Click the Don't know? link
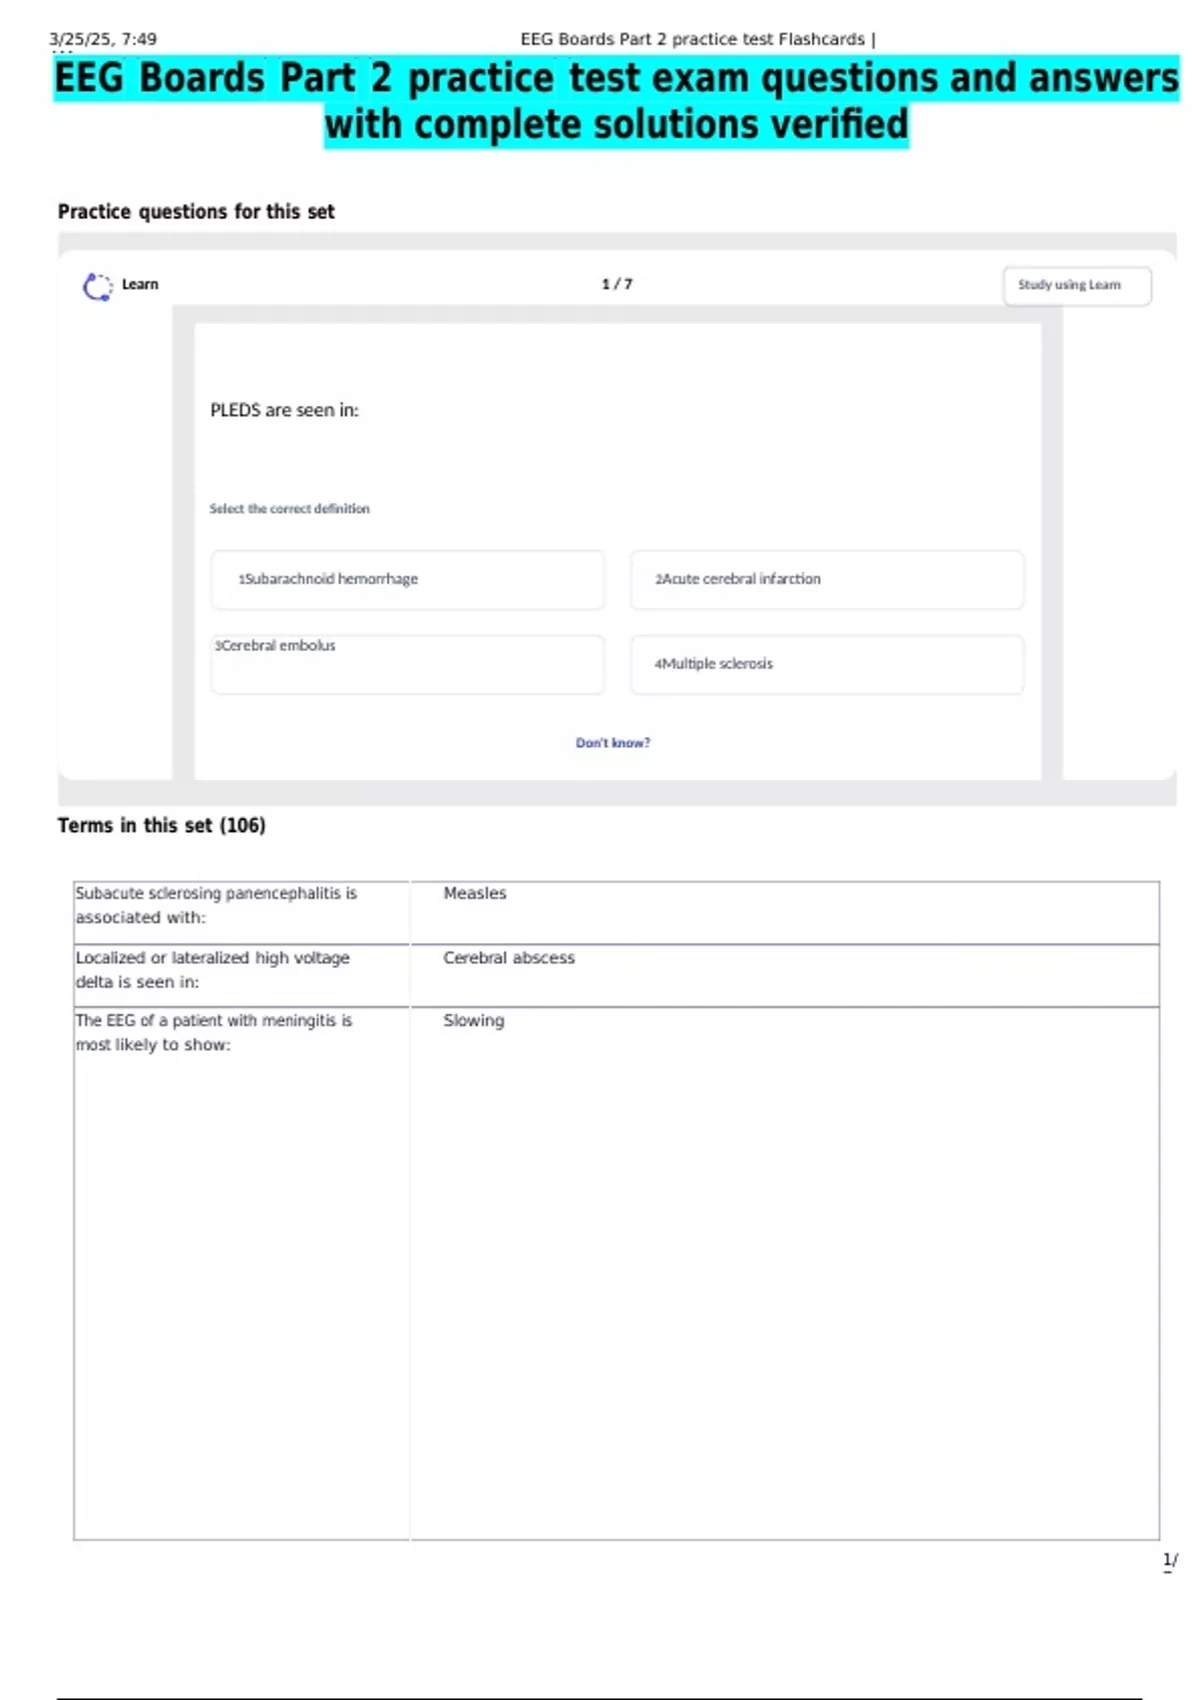Image resolution: width=1200 pixels, height=1700 pixels. (612, 743)
